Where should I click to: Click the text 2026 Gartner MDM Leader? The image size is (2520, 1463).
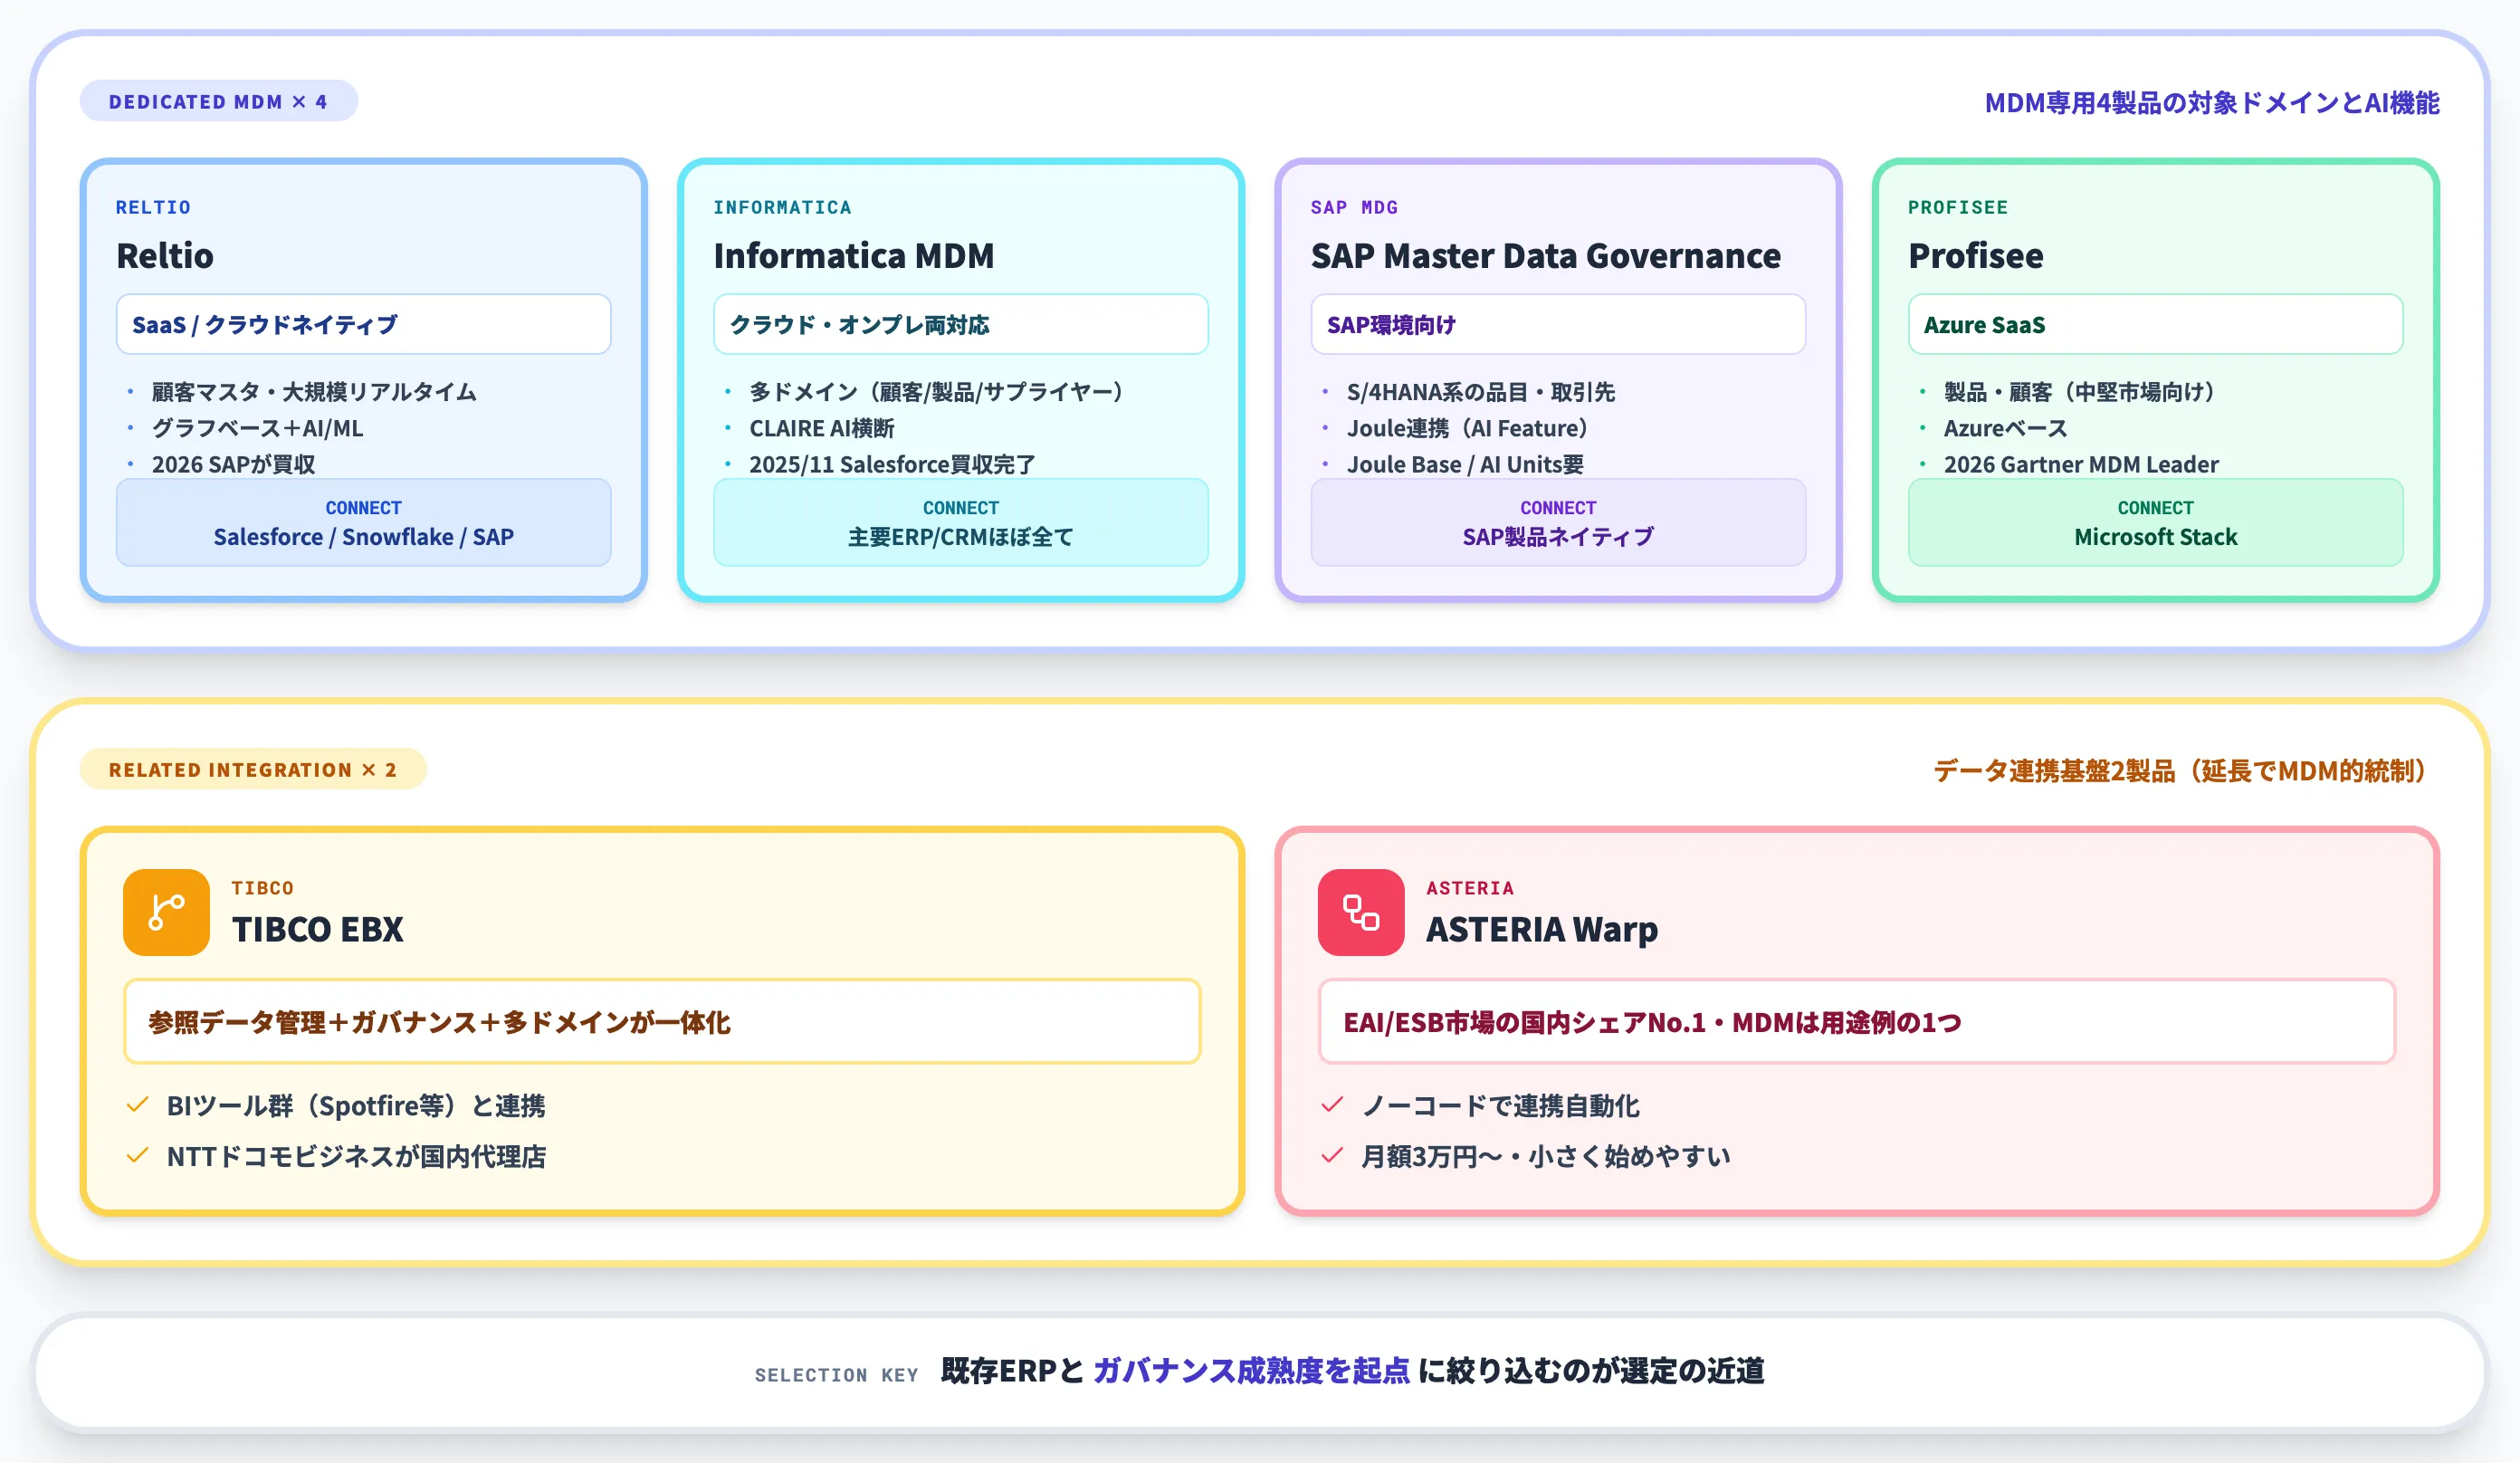tap(2081, 464)
